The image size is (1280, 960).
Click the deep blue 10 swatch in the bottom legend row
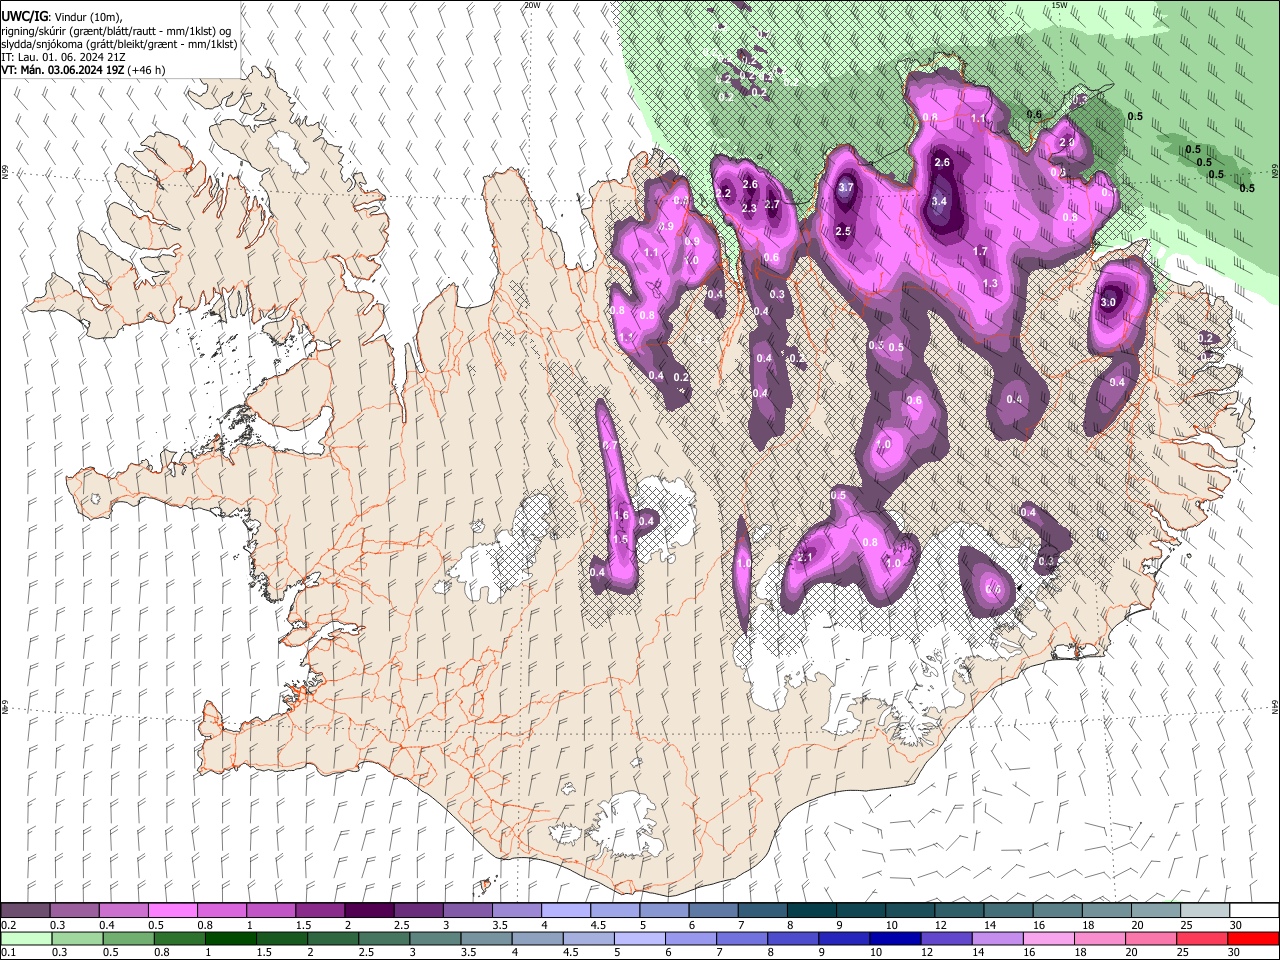894,938
